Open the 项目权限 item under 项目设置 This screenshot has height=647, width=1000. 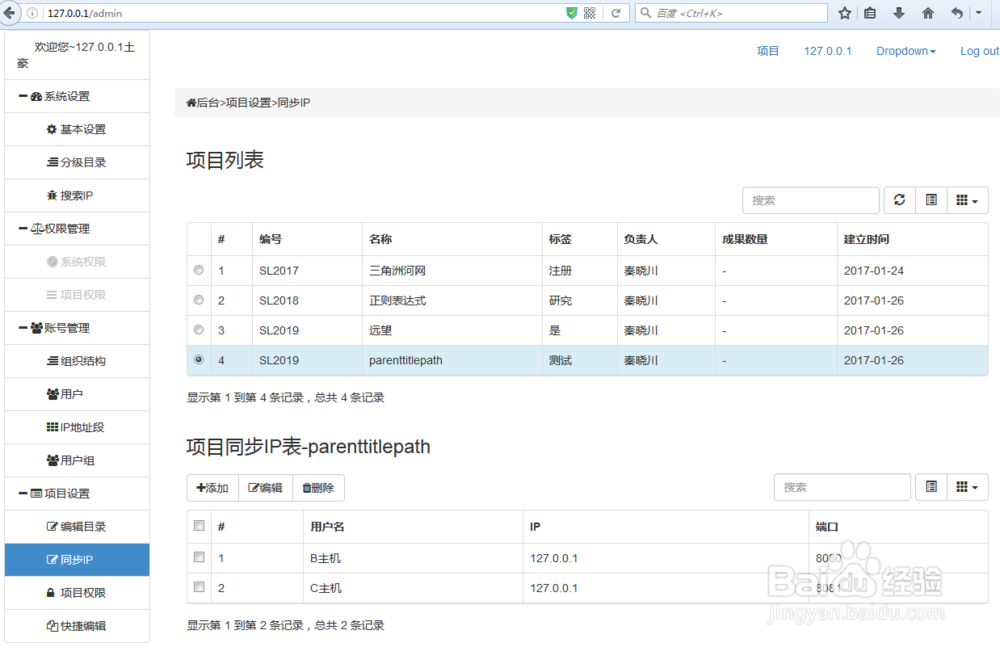[76, 593]
